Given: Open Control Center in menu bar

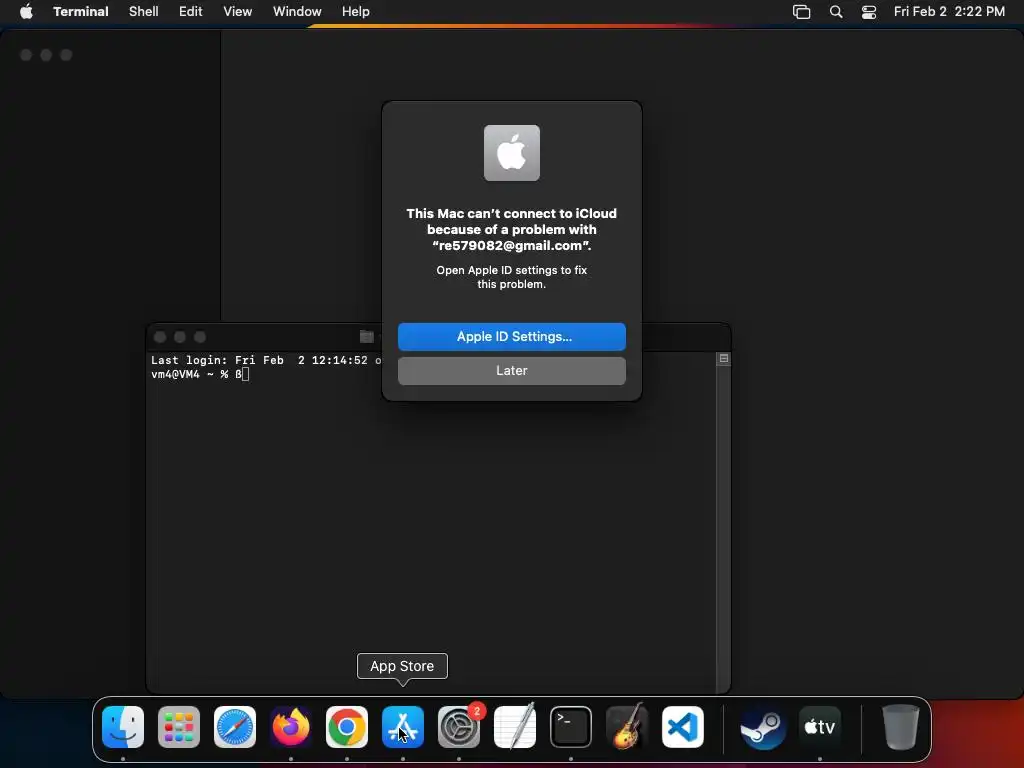Looking at the screenshot, I should coord(869,12).
